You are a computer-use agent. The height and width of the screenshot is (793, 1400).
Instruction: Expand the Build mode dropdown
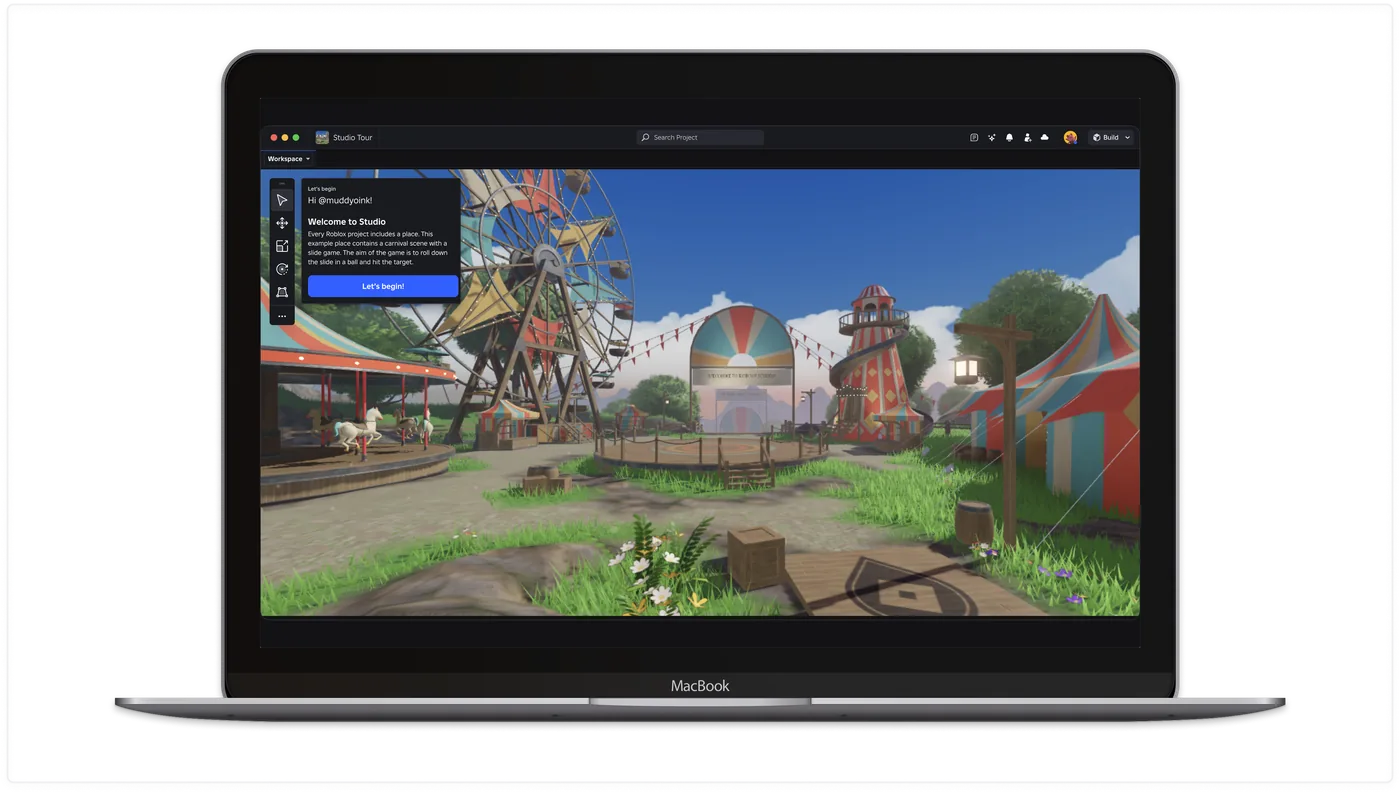tap(1111, 137)
